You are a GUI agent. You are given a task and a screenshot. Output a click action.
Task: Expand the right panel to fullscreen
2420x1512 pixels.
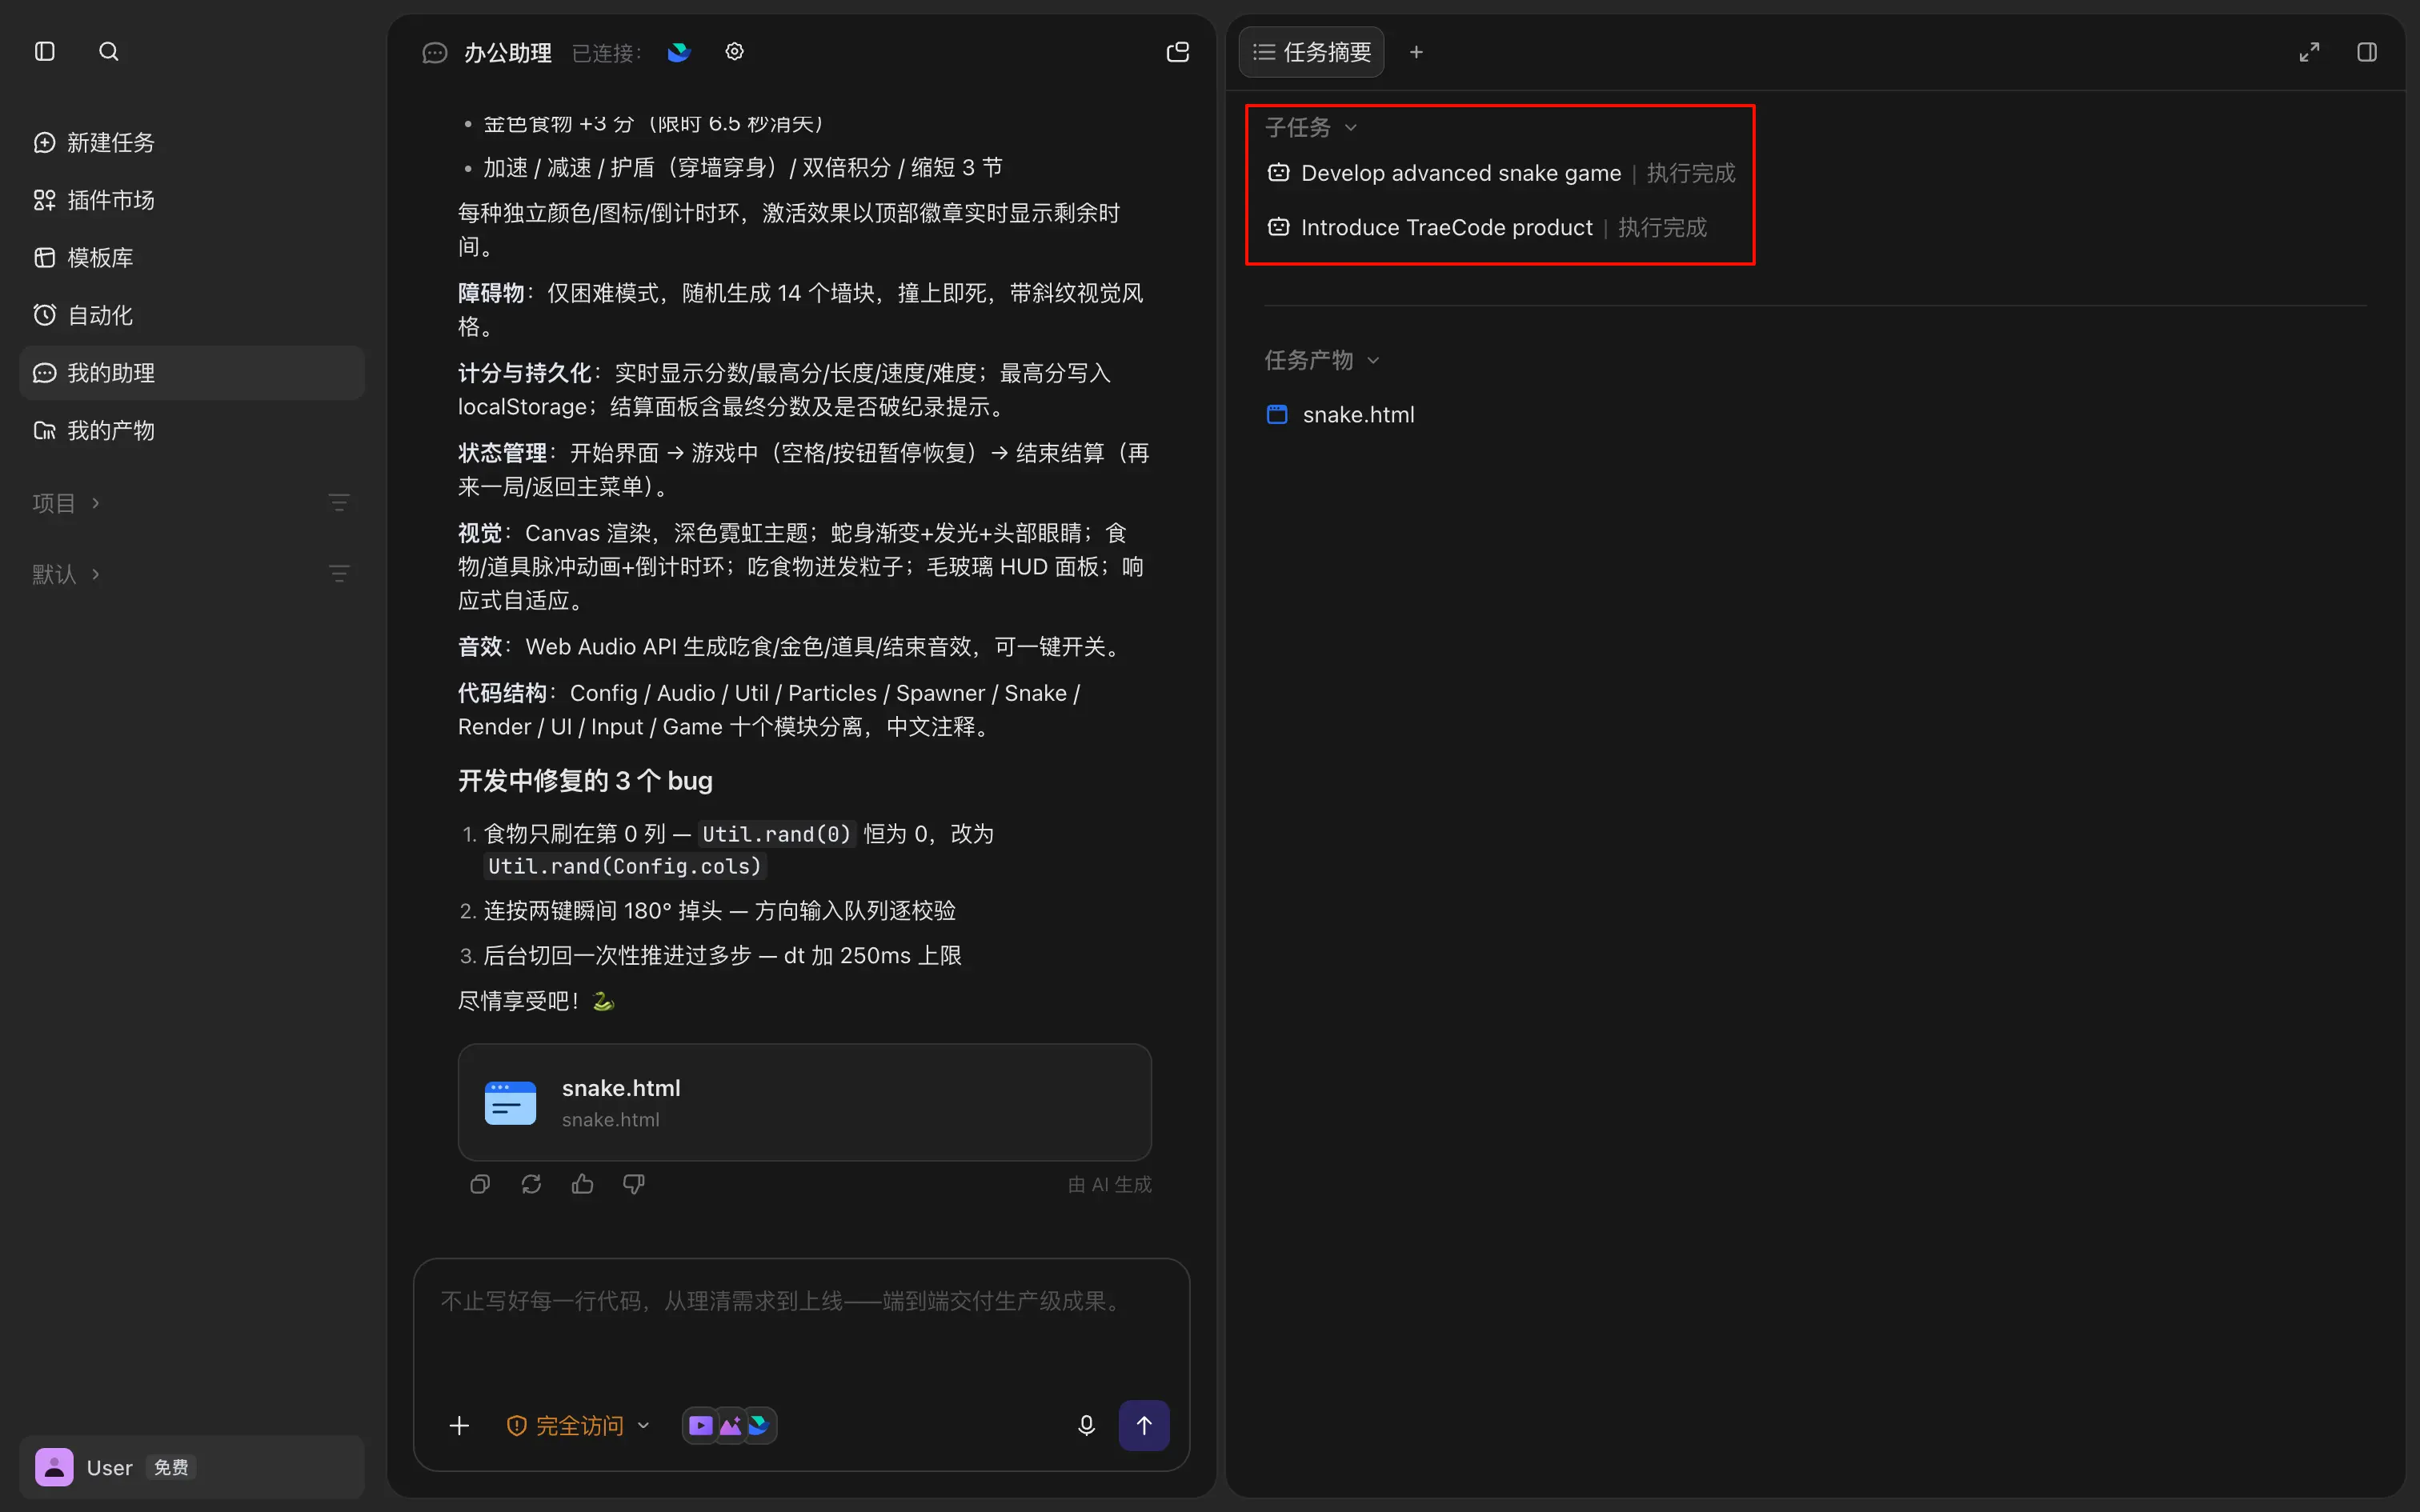point(2309,52)
